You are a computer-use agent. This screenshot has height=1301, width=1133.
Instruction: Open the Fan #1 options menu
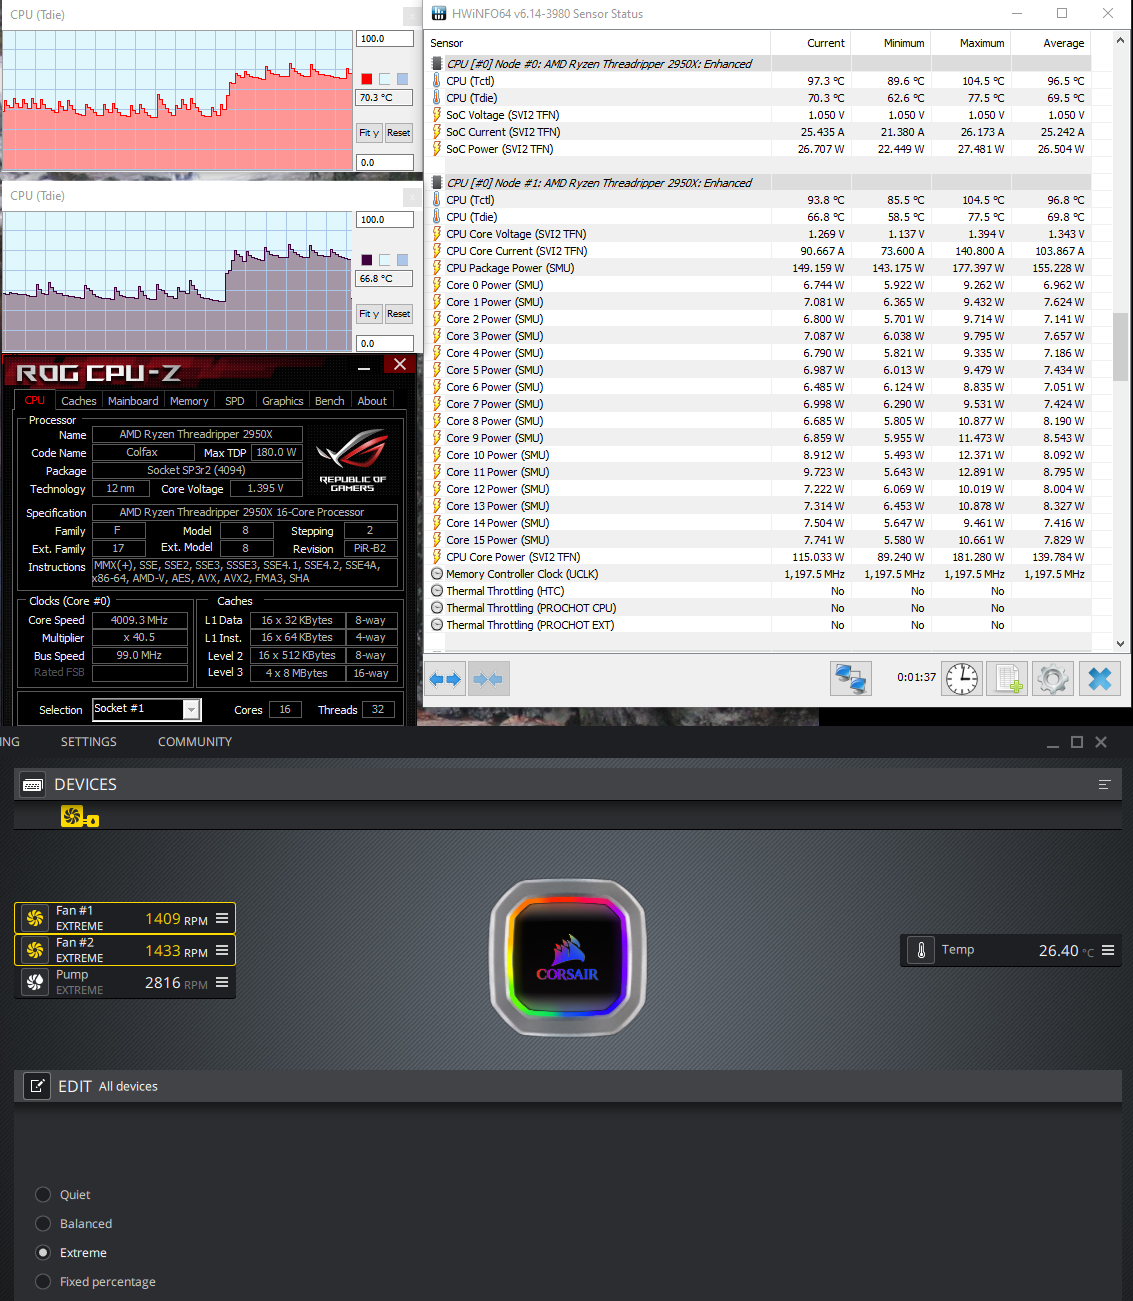222,918
